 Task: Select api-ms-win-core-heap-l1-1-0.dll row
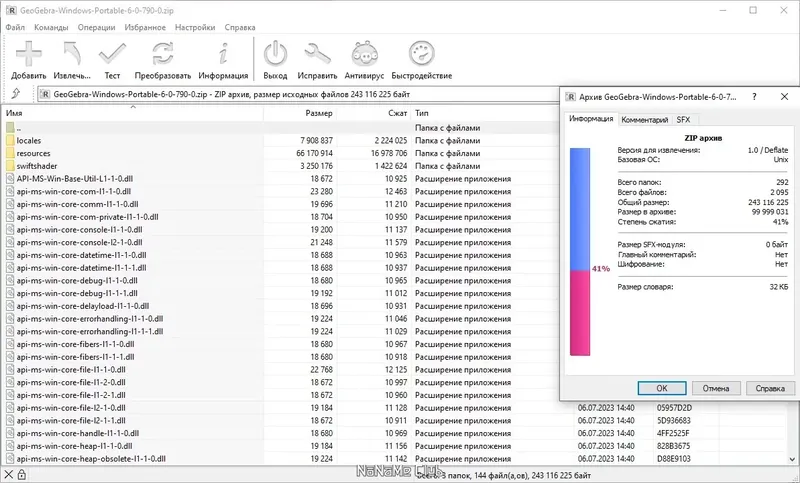[x=395, y=446]
